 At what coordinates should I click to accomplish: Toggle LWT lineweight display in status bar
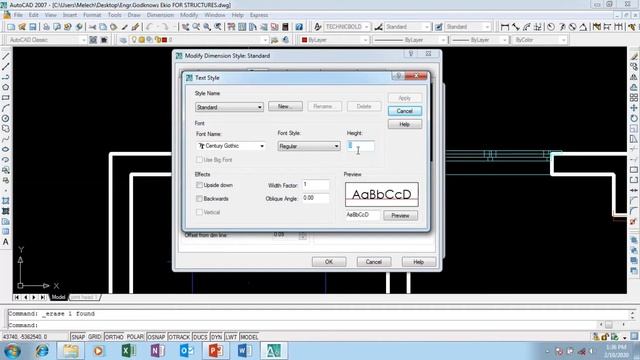point(231,337)
